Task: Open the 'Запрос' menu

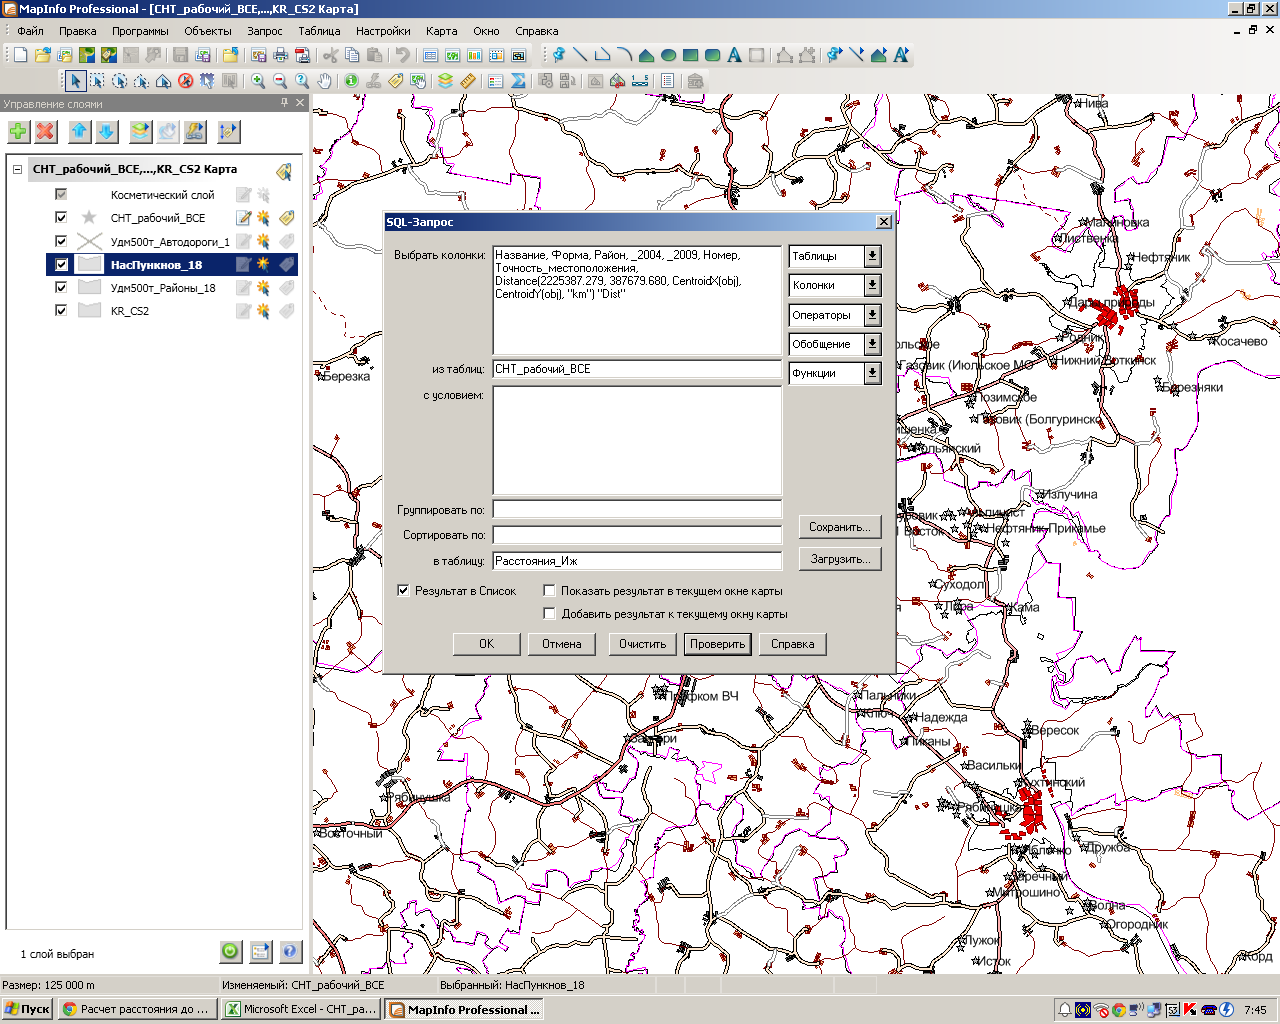Action: (x=265, y=31)
